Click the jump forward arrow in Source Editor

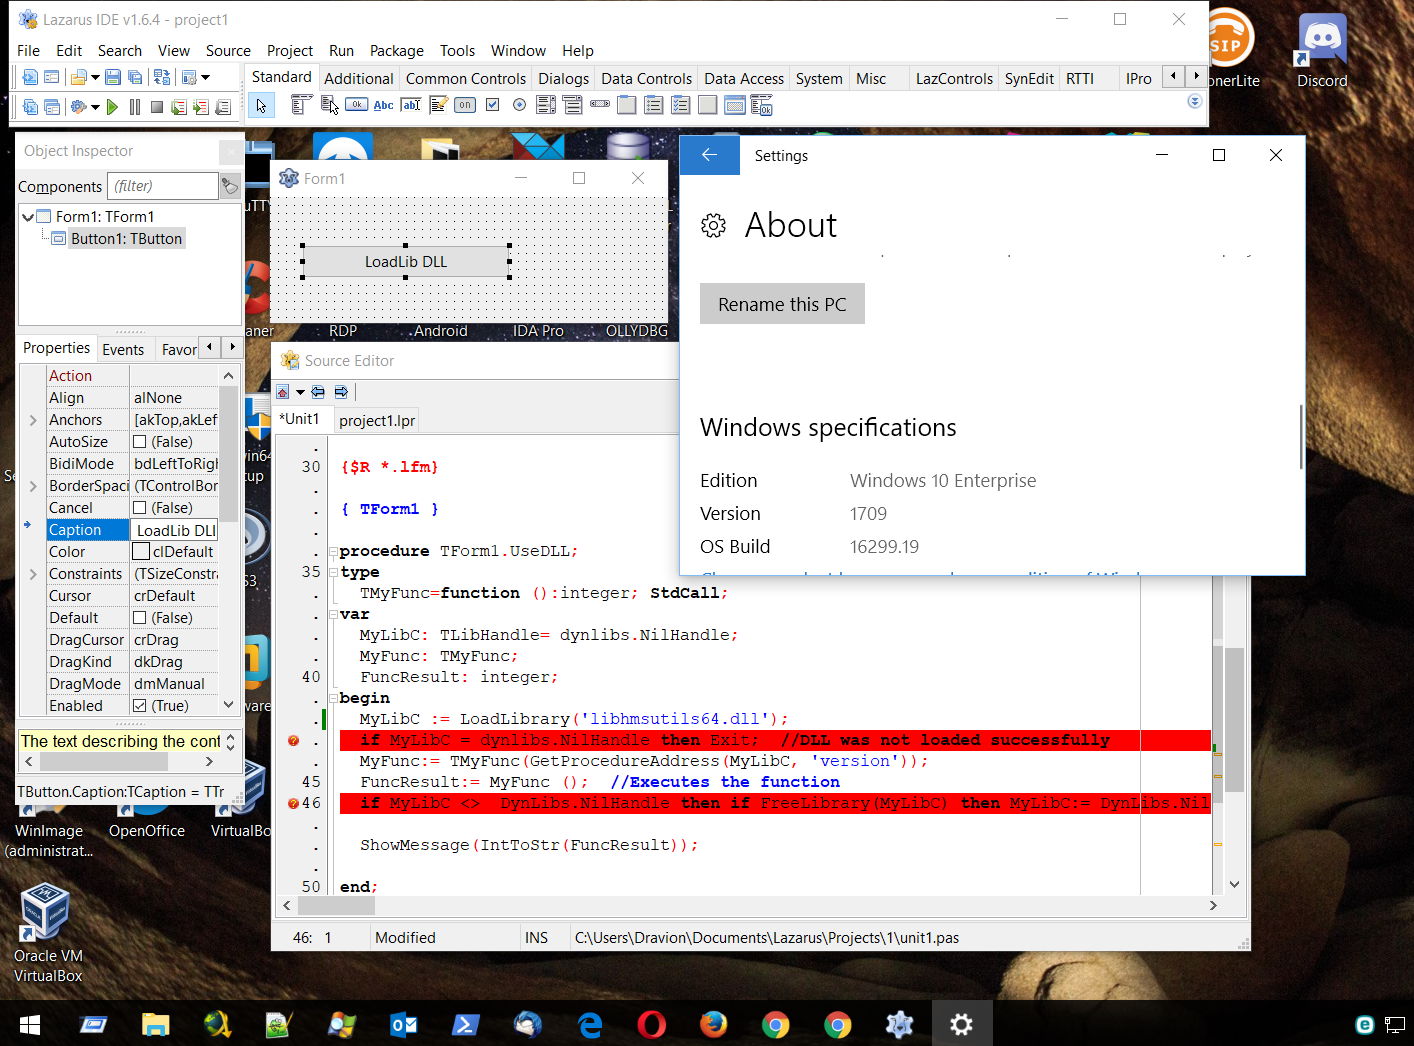pos(341,391)
